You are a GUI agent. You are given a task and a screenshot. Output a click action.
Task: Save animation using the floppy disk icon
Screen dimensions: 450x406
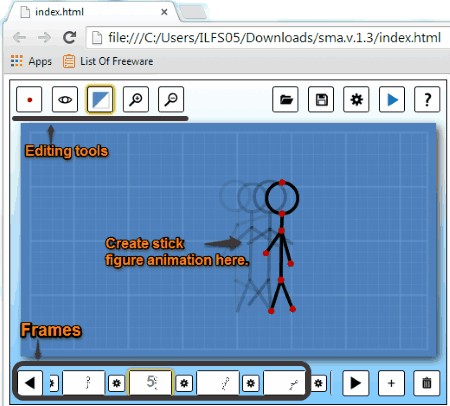point(321,99)
